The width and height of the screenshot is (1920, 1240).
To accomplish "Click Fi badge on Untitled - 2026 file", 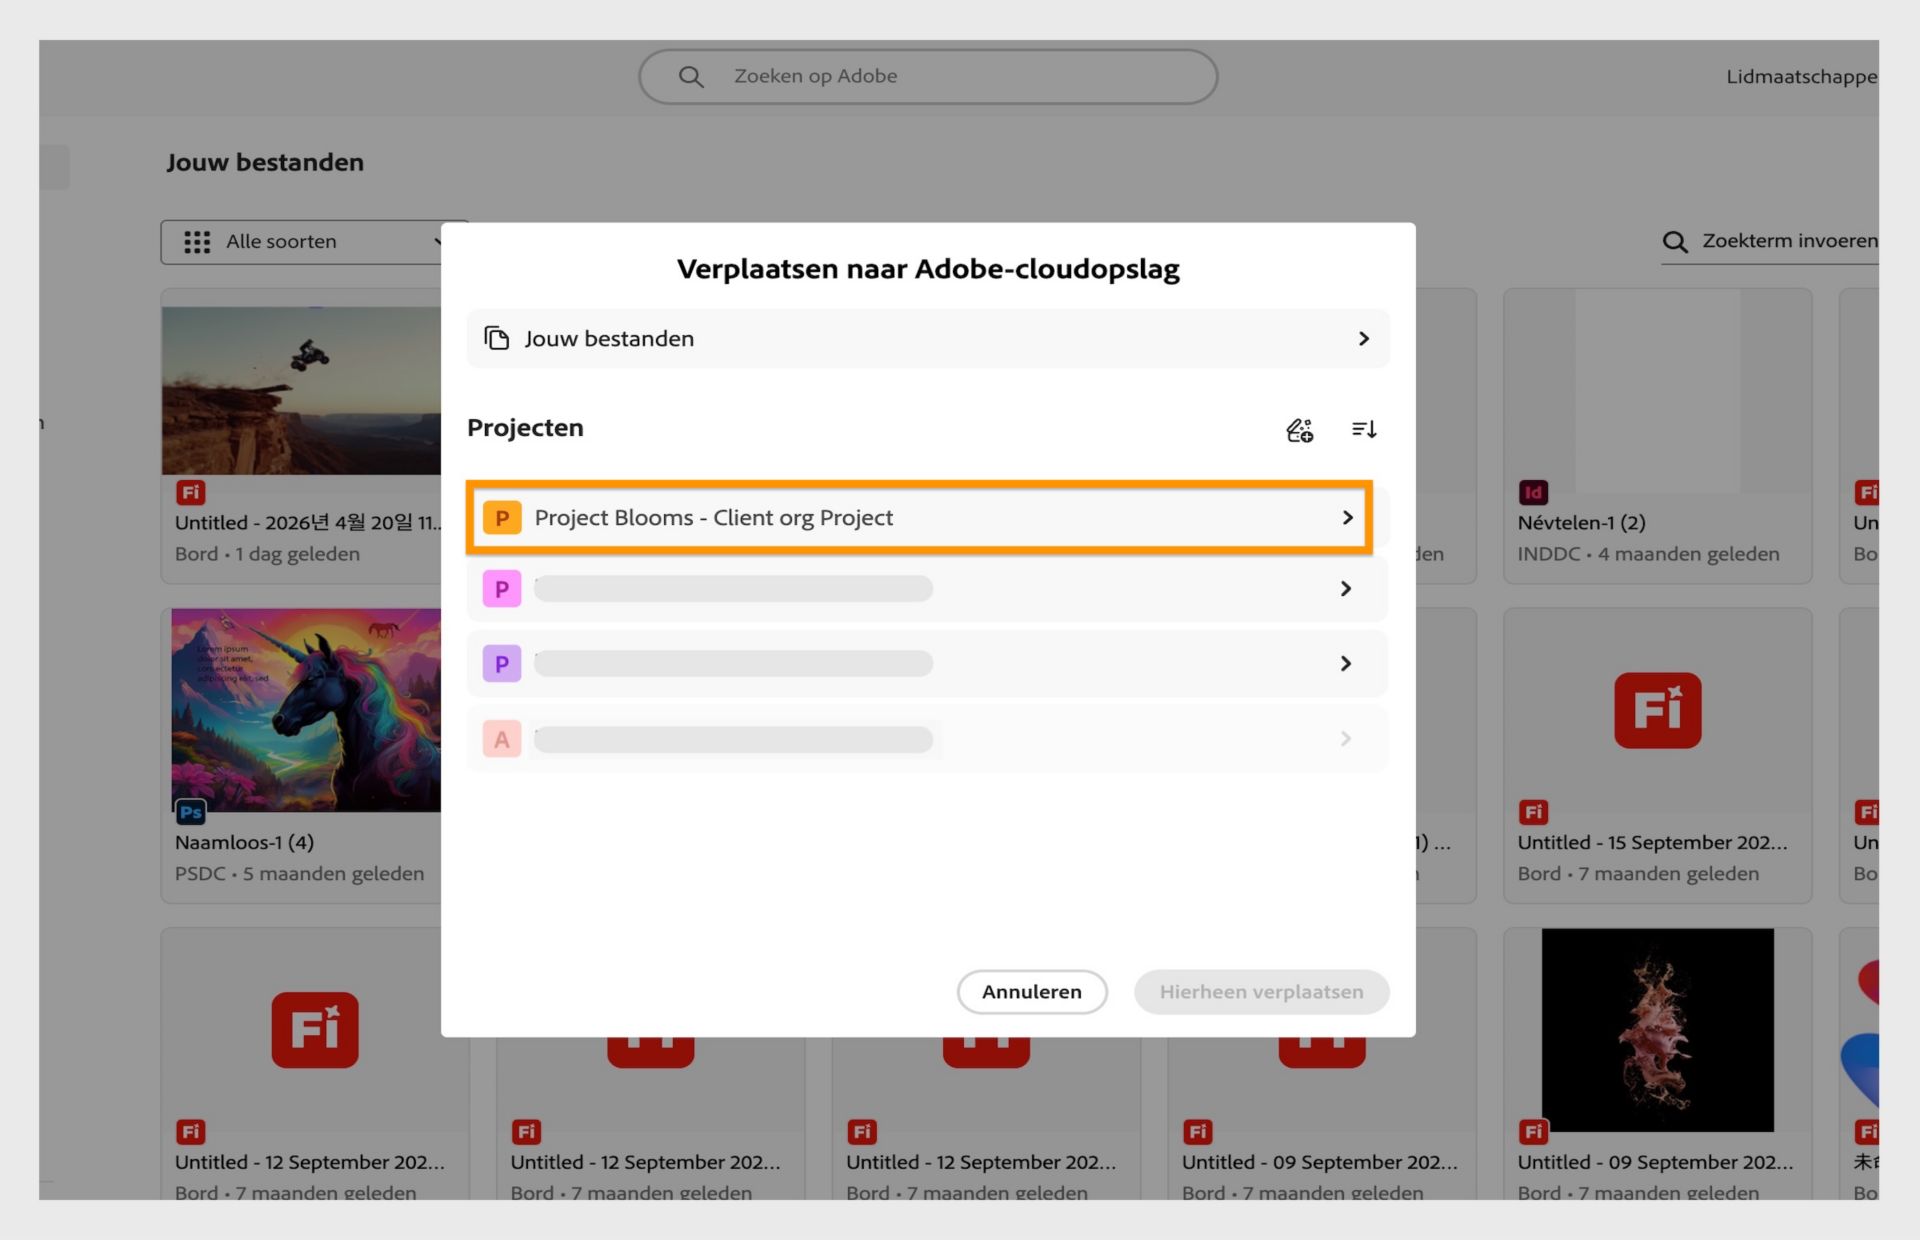I will click(190, 492).
